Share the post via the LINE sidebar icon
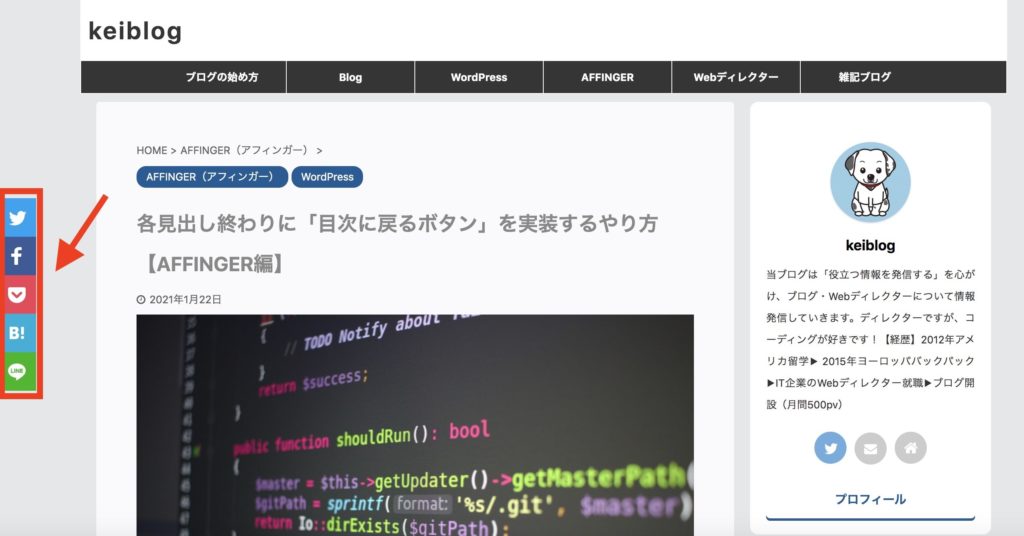The image size is (1024, 536). coord(20,371)
